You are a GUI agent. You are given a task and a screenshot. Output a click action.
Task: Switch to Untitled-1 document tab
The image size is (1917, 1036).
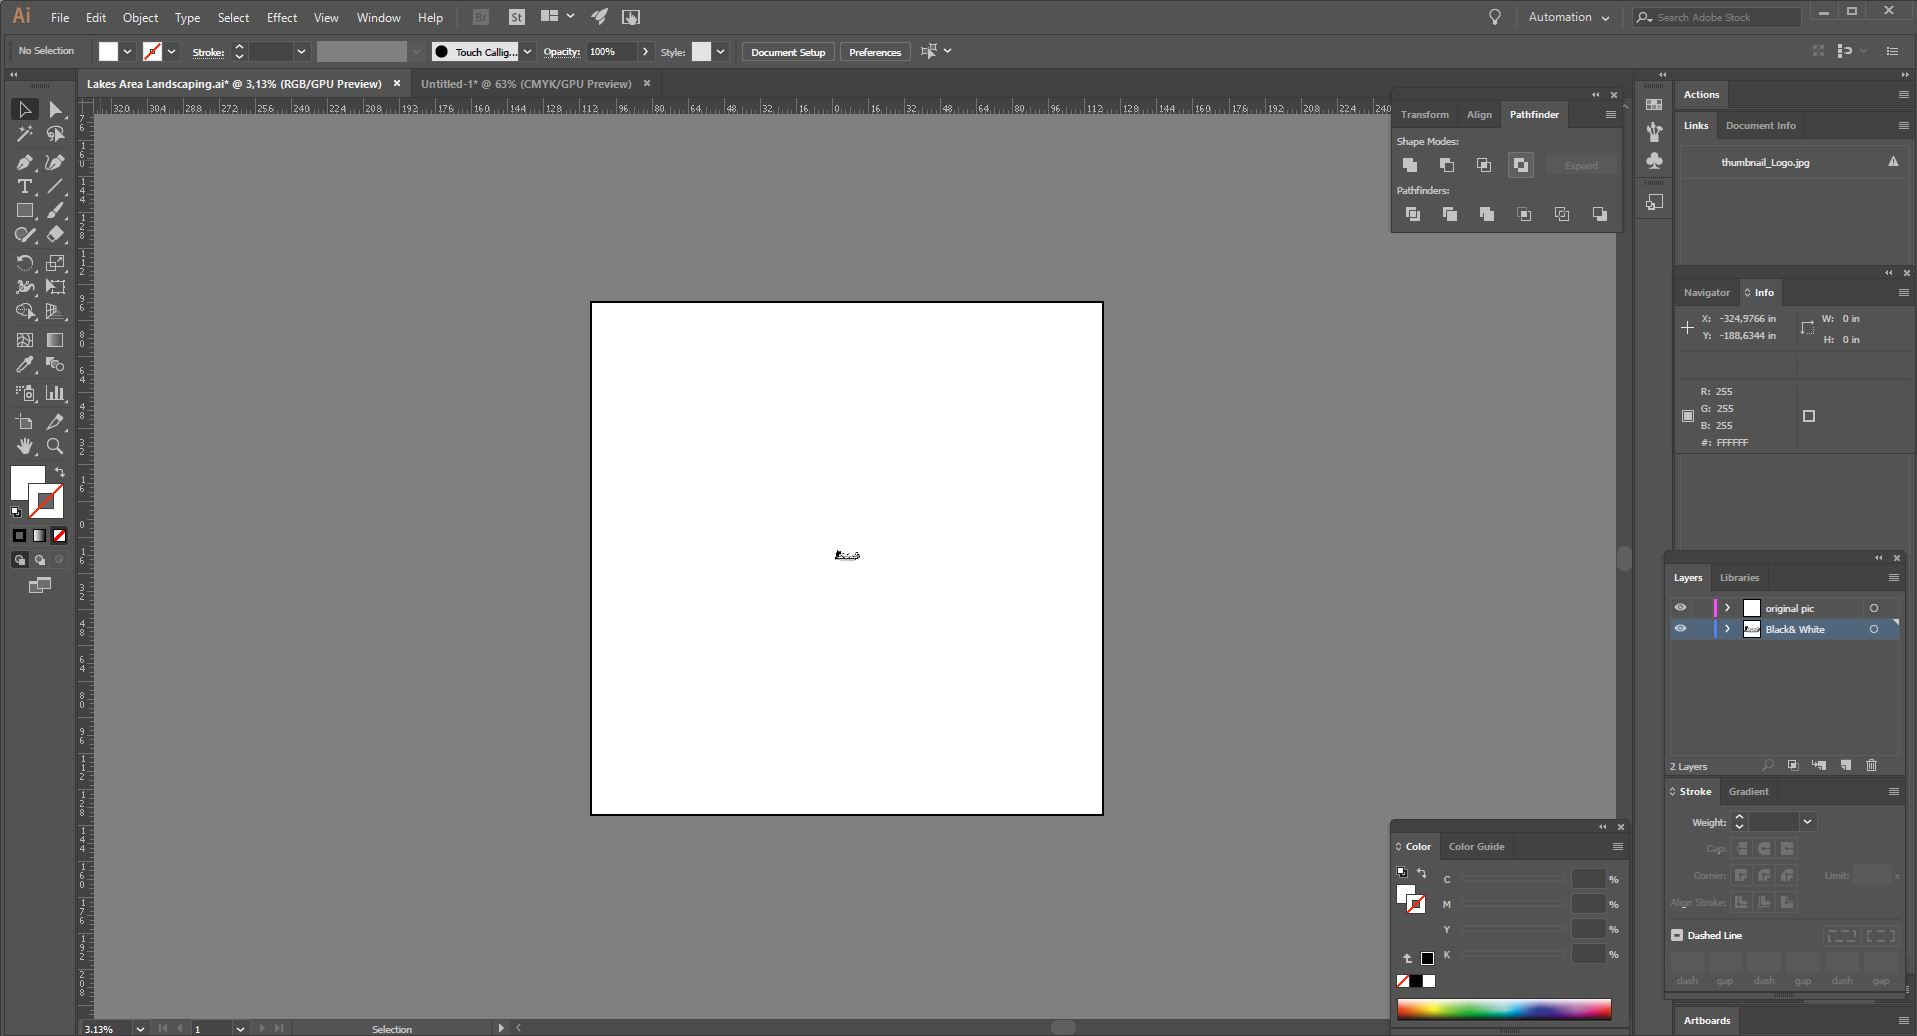(526, 84)
